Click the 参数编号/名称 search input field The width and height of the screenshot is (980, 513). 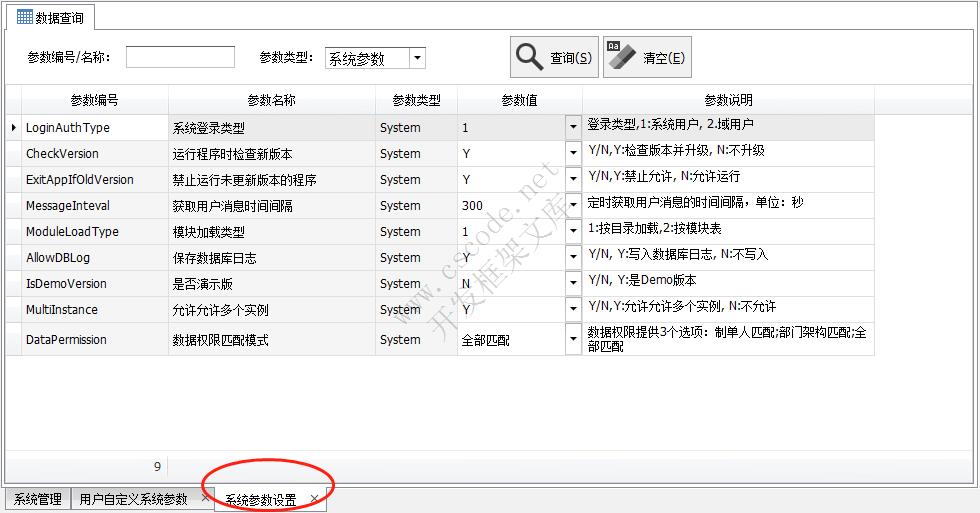[180, 58]
